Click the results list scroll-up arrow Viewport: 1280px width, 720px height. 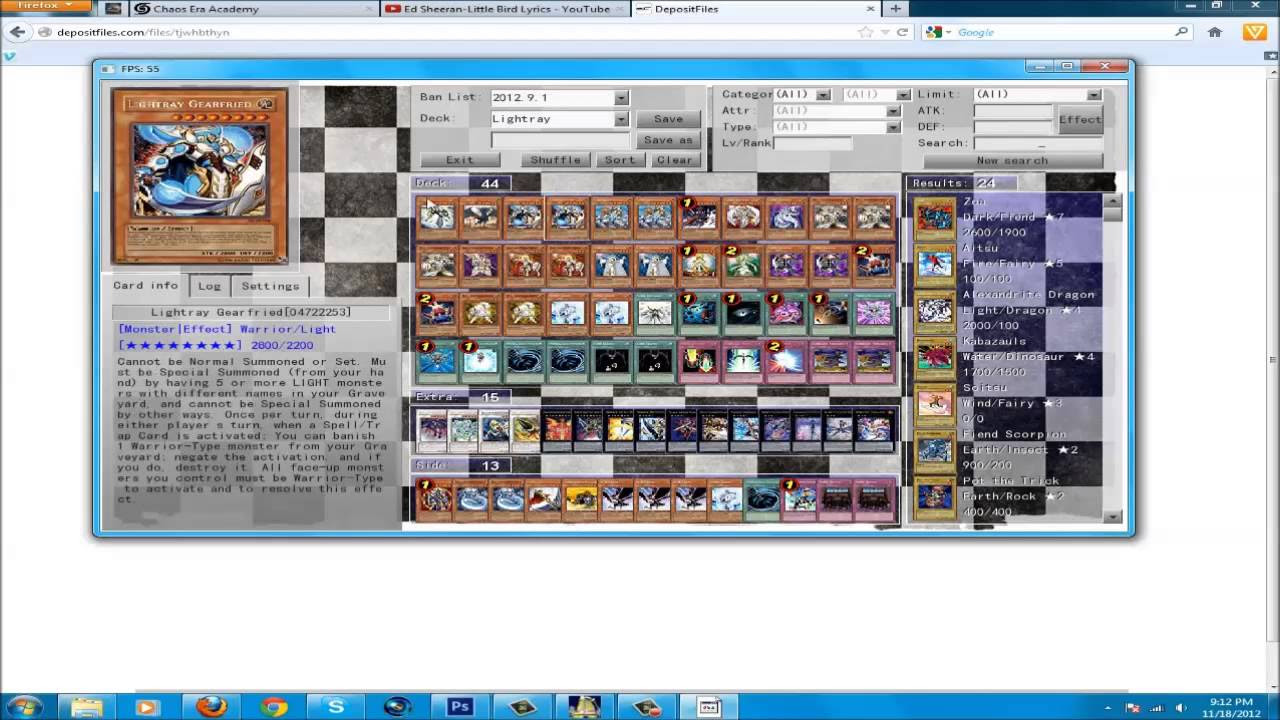(1112, 202)
